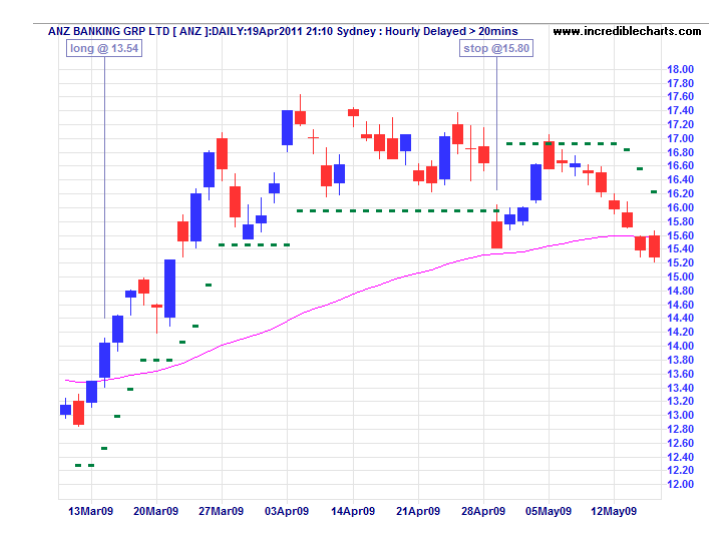Click the 16.40 price axis value

pos(680,180)
